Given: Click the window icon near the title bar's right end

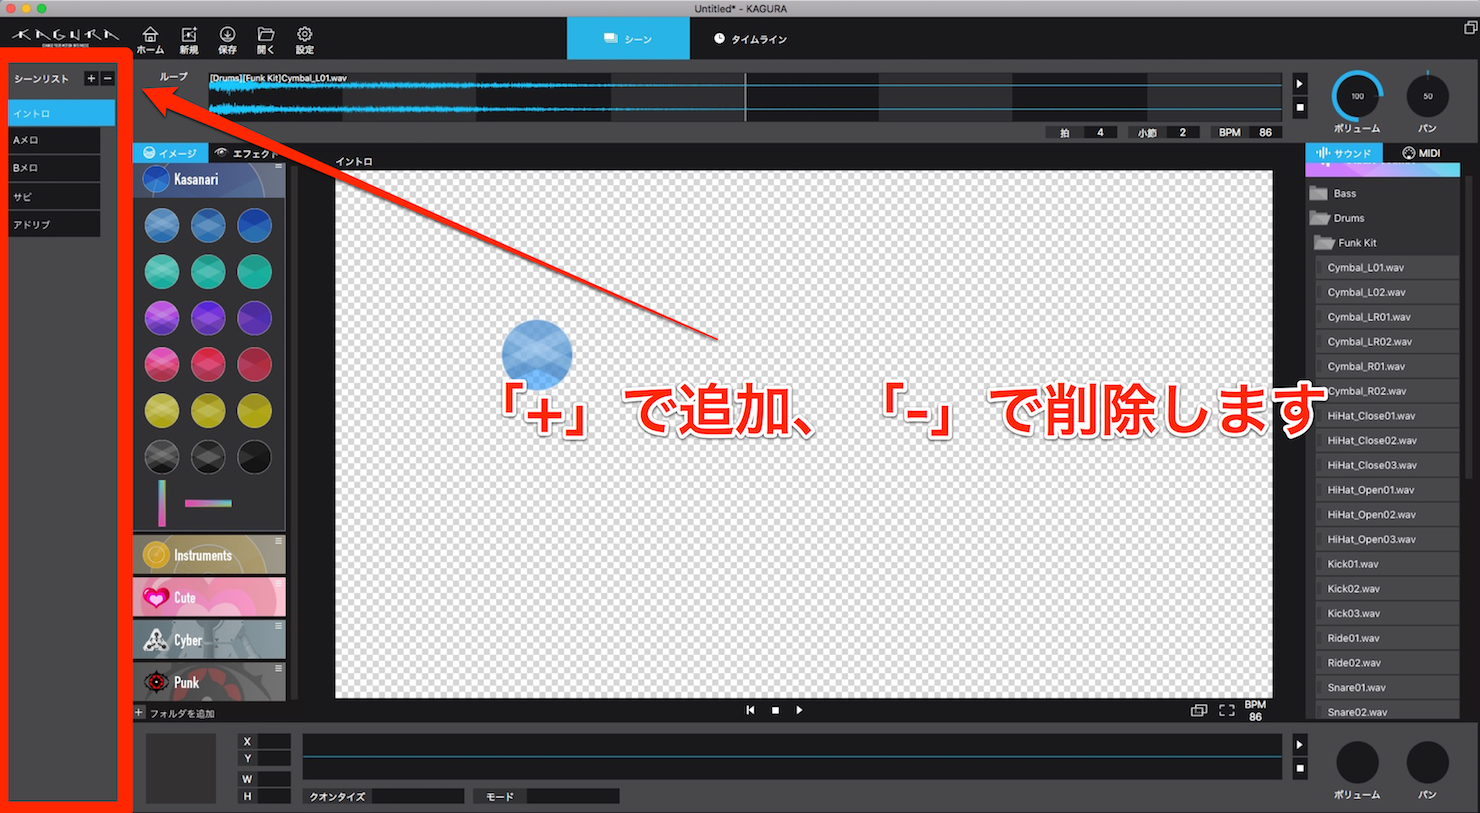Looking at the screenshot, I should (x=1470, y=28).
